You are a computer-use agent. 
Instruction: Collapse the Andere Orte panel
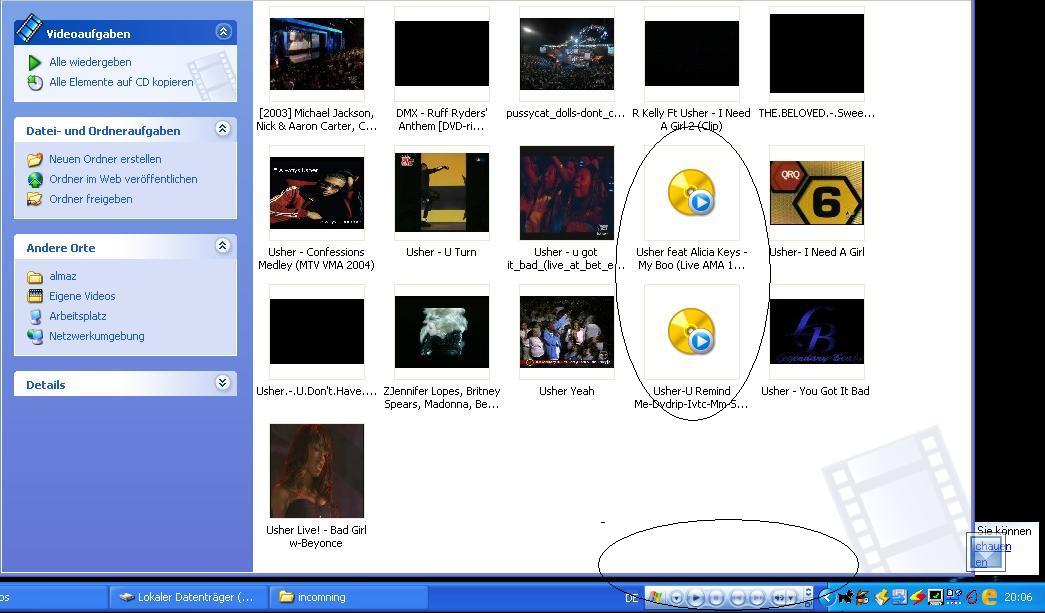click(223, 246)
